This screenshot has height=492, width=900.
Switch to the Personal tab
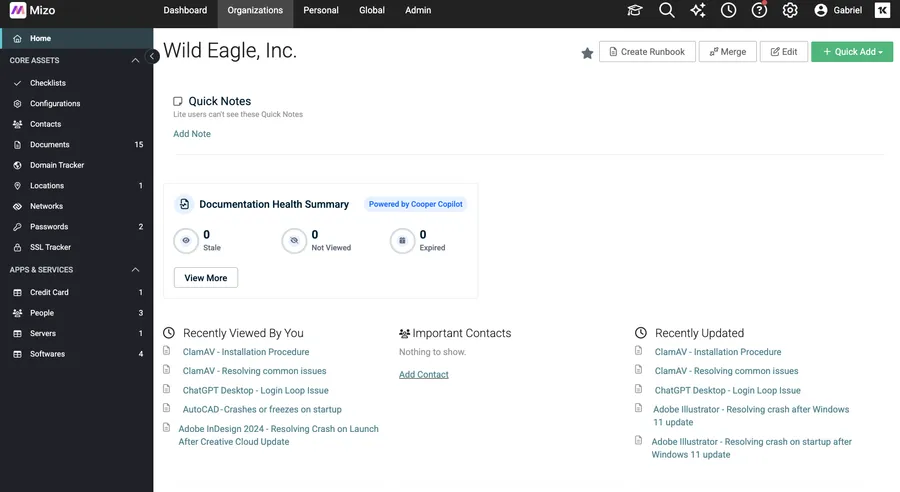[321, 10]
